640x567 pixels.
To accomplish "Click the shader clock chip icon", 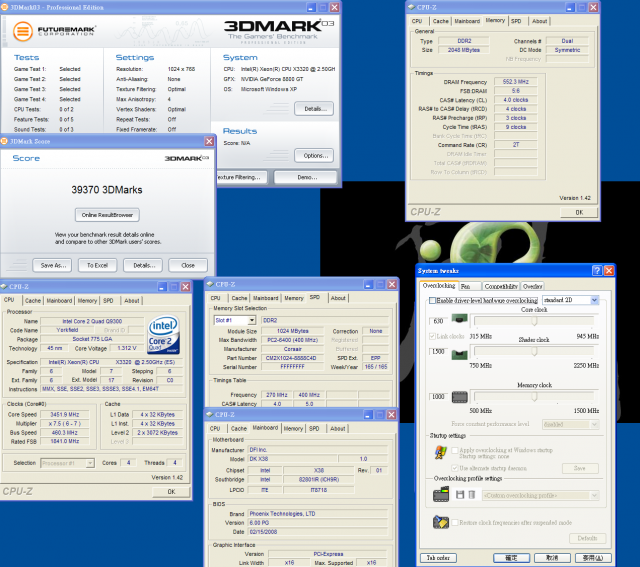I will pyautogui.click(x=460, y=354).
